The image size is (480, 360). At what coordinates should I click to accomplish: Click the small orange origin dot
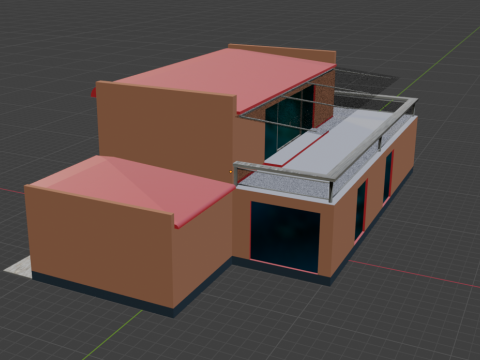(x=231, y=172)
